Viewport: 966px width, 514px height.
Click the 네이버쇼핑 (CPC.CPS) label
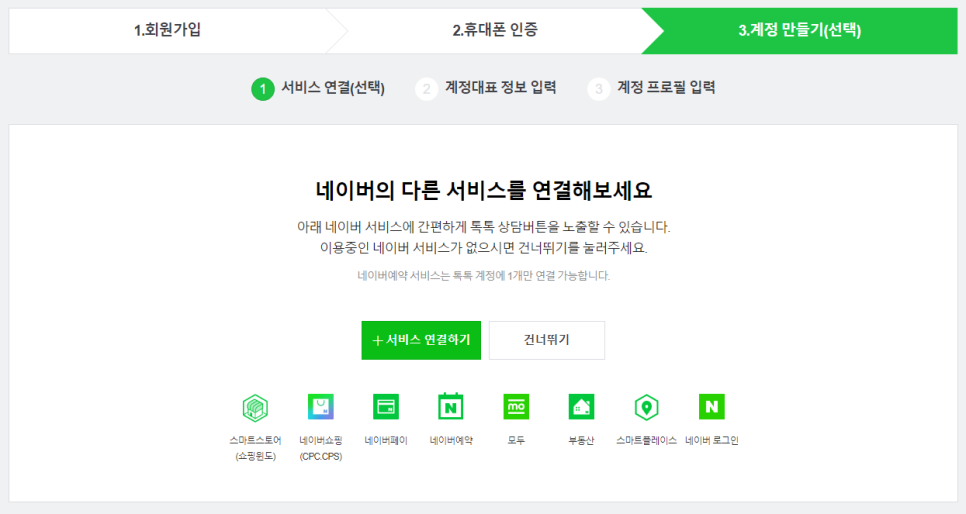(x=320, y=448)
